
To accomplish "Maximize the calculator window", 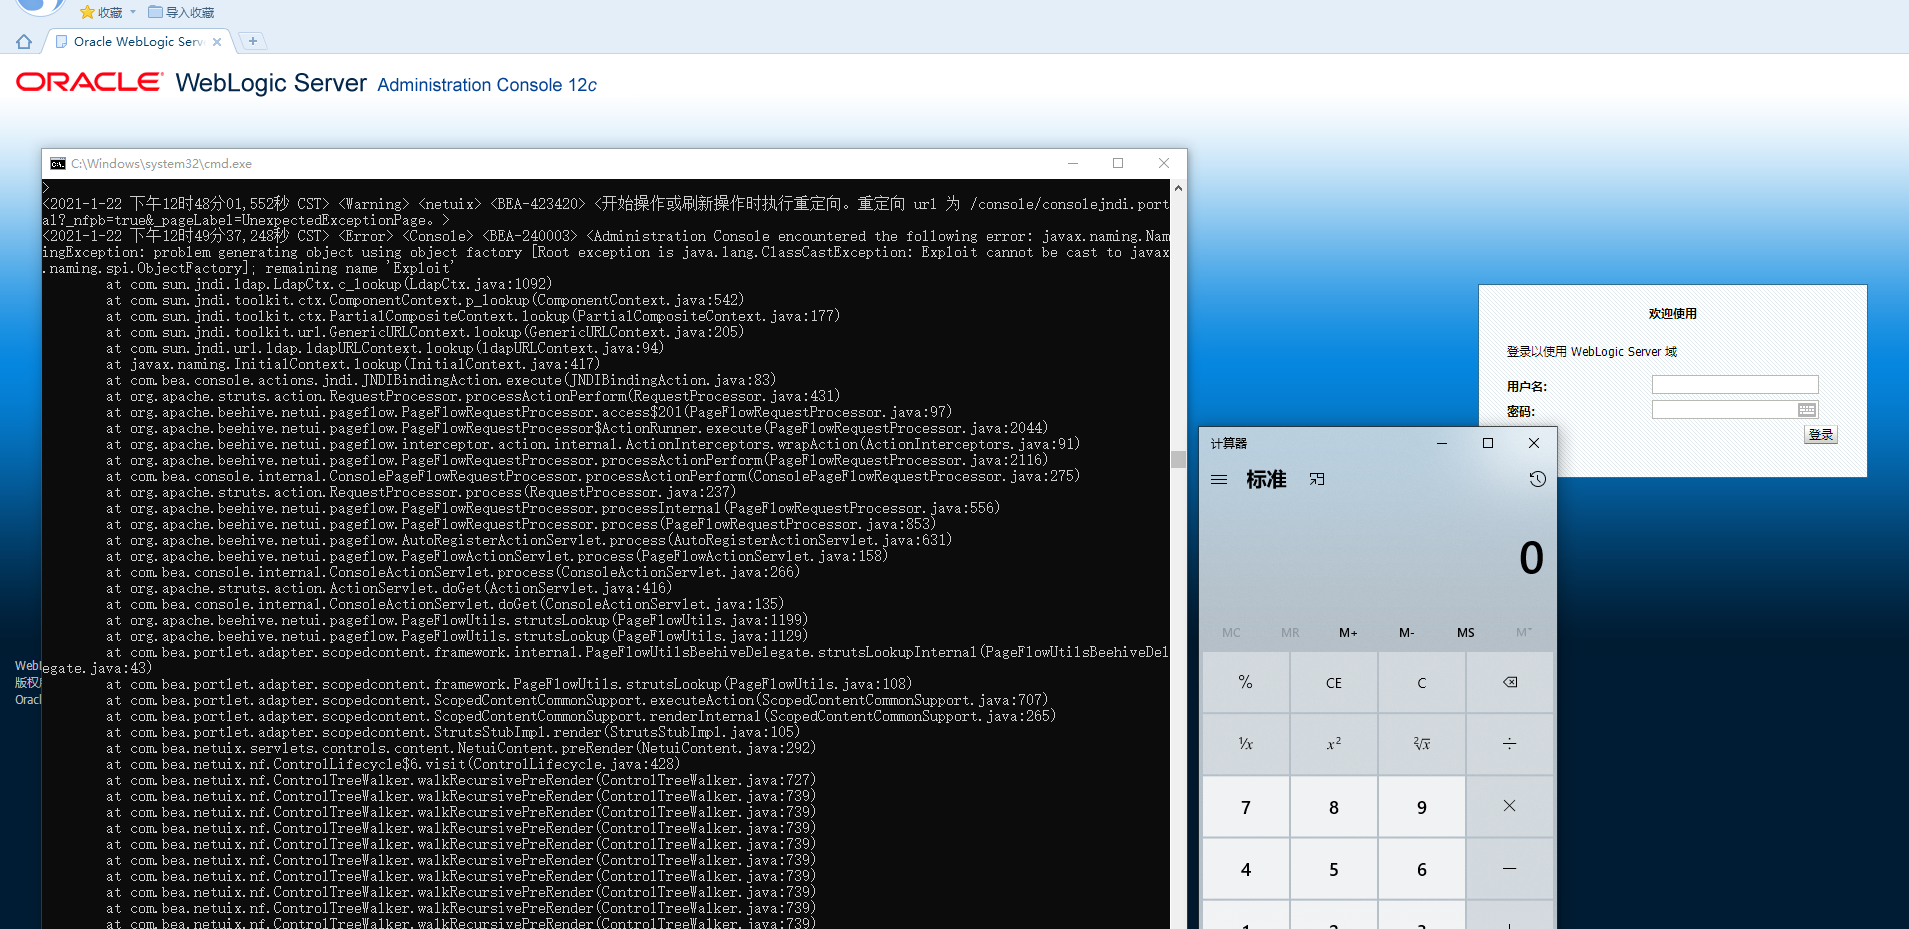I will coord(1488,443).
